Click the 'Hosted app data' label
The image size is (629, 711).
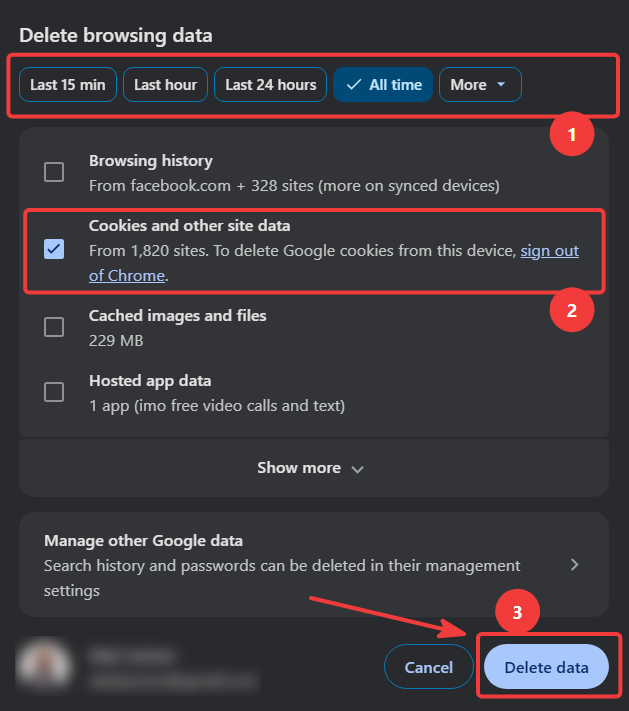150,381
